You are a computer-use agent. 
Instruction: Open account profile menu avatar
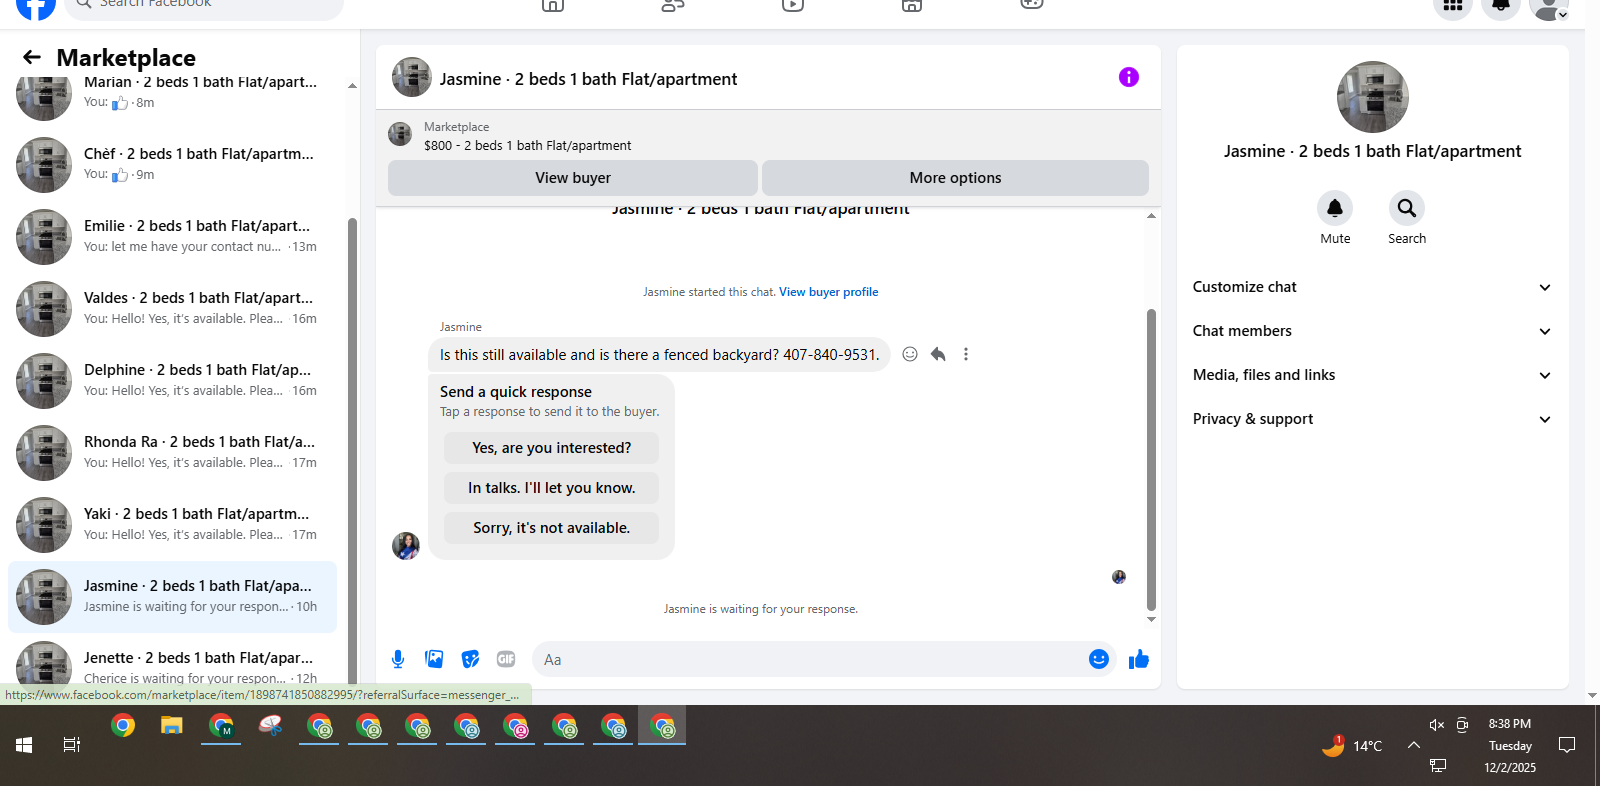[1549, 6]
